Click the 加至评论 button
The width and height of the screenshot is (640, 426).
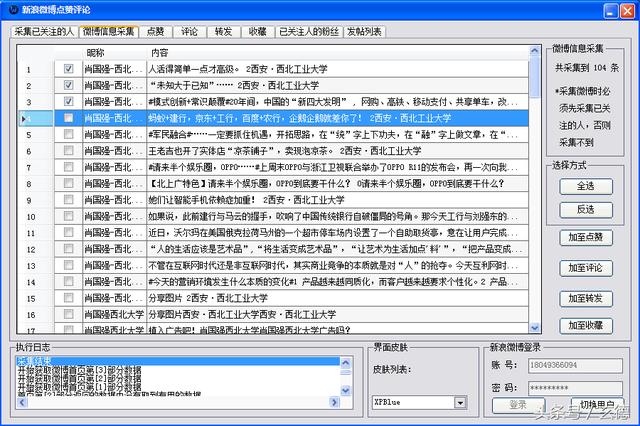coord(586,268)
